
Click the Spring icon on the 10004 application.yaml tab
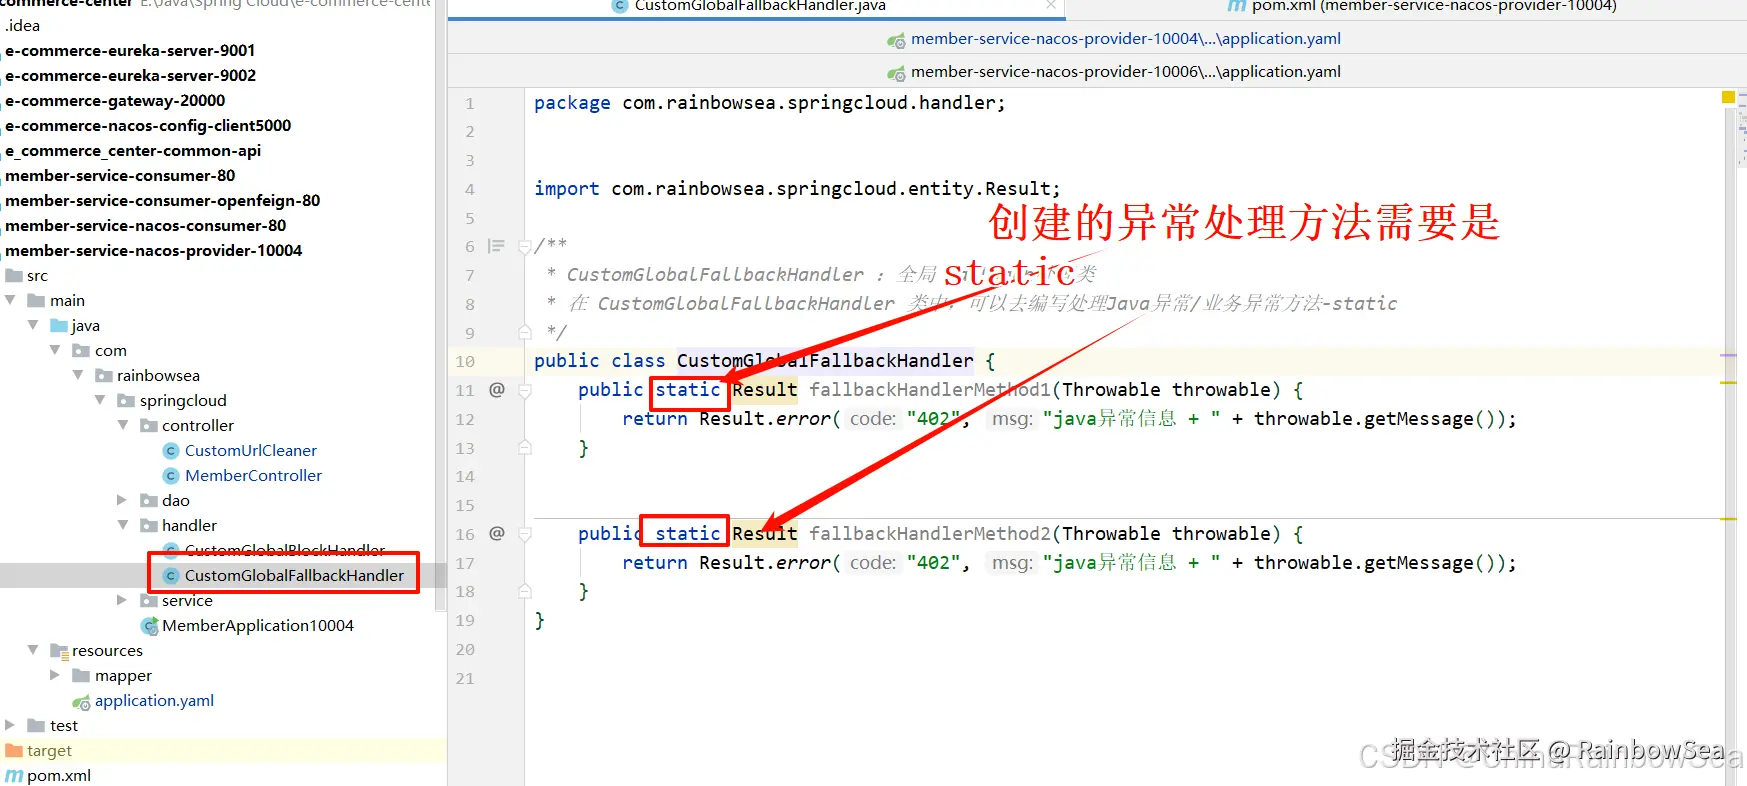(896, 40)
